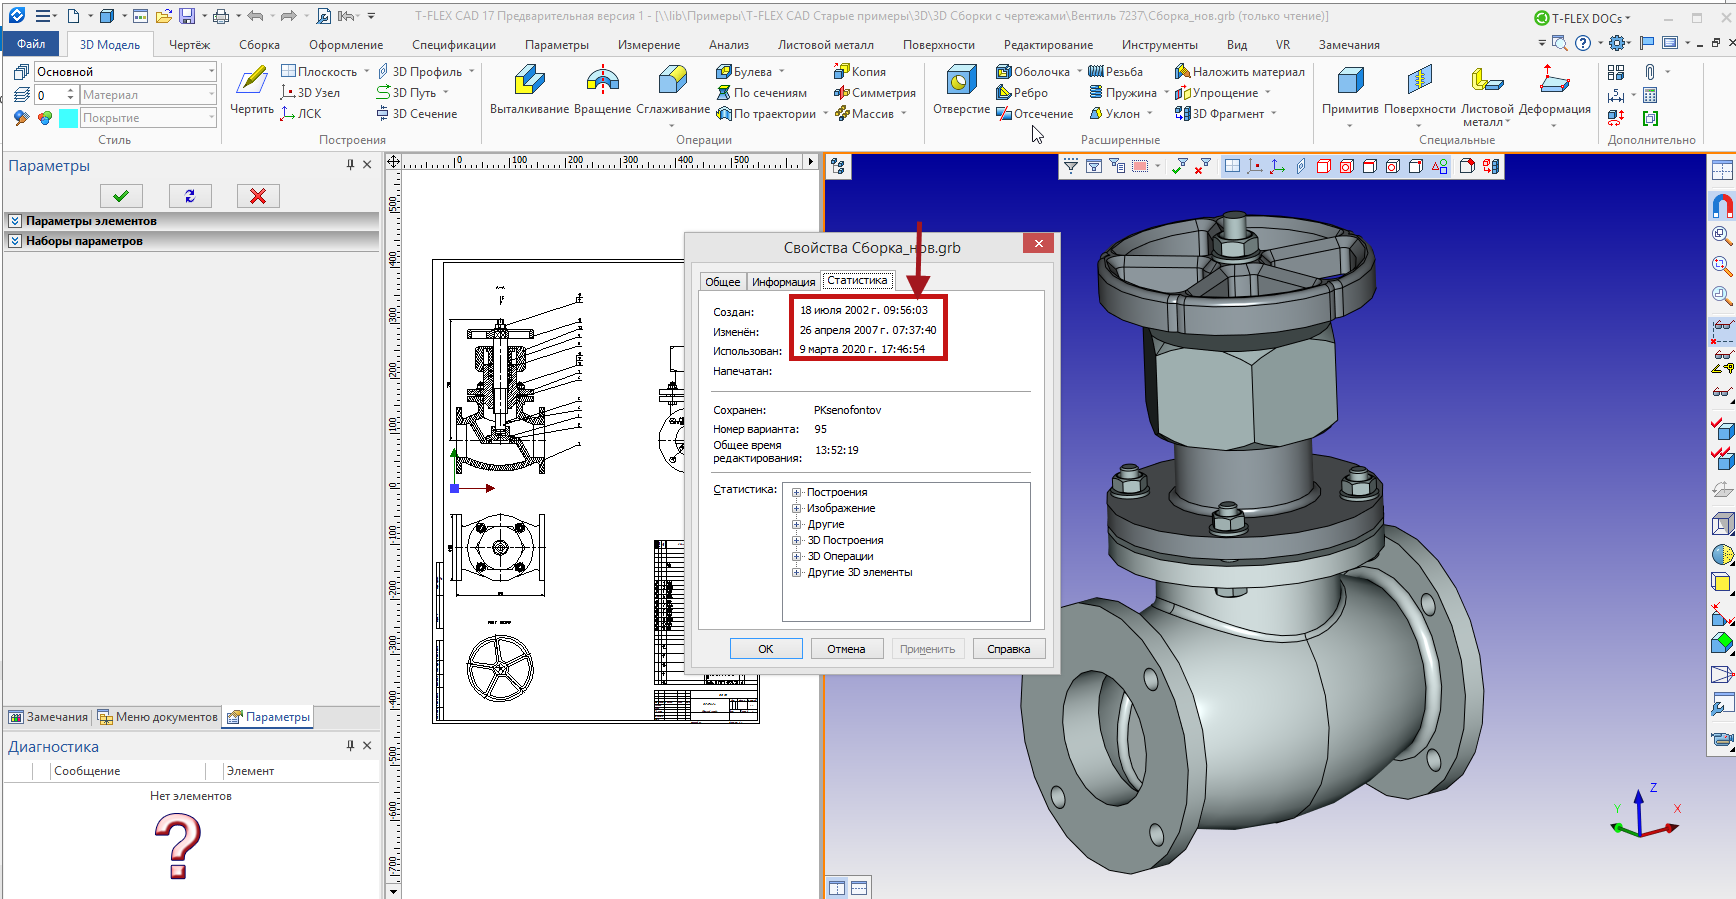Viewport: 1736px width, 899px height.
Task: Choose the 3D Сечение tool
Action: click(416, 114)
